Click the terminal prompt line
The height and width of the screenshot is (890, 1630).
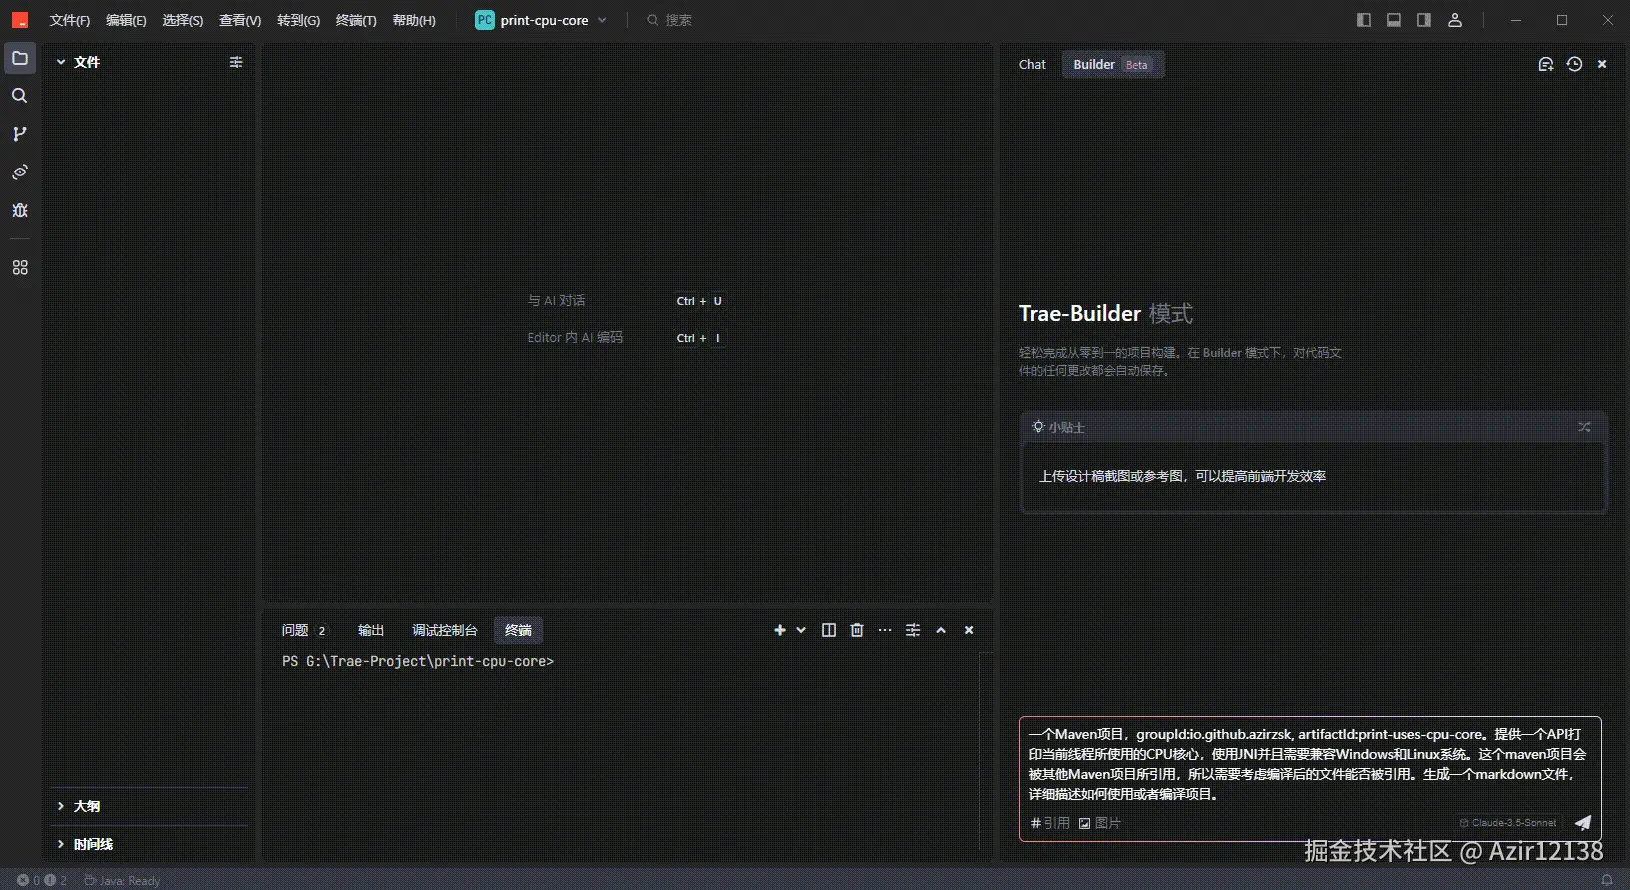click(418, 661)
